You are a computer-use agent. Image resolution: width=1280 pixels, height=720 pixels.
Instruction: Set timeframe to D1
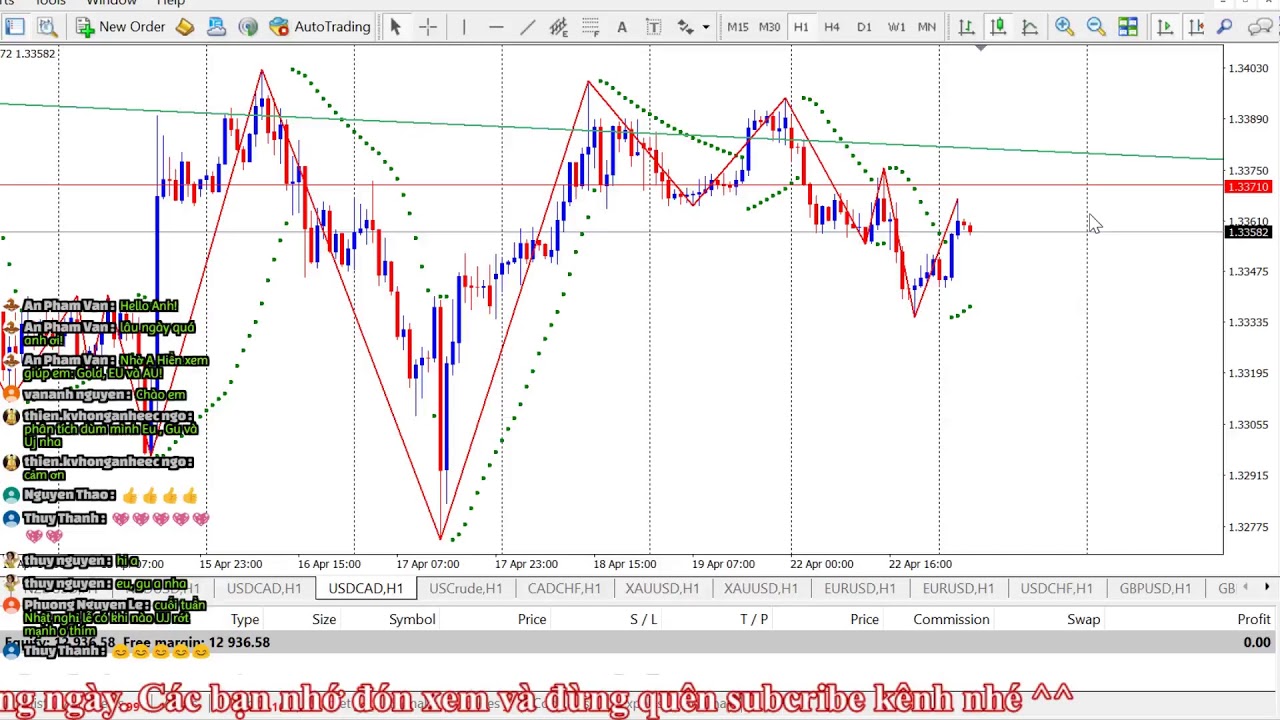pyautogui.click(x=864, y=27)
